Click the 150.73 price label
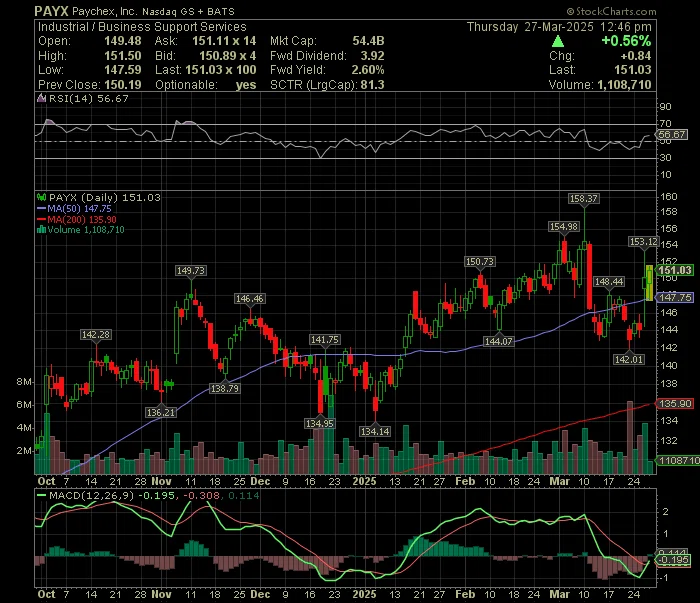This screenshot has height=603, width=700. [479, 262]
